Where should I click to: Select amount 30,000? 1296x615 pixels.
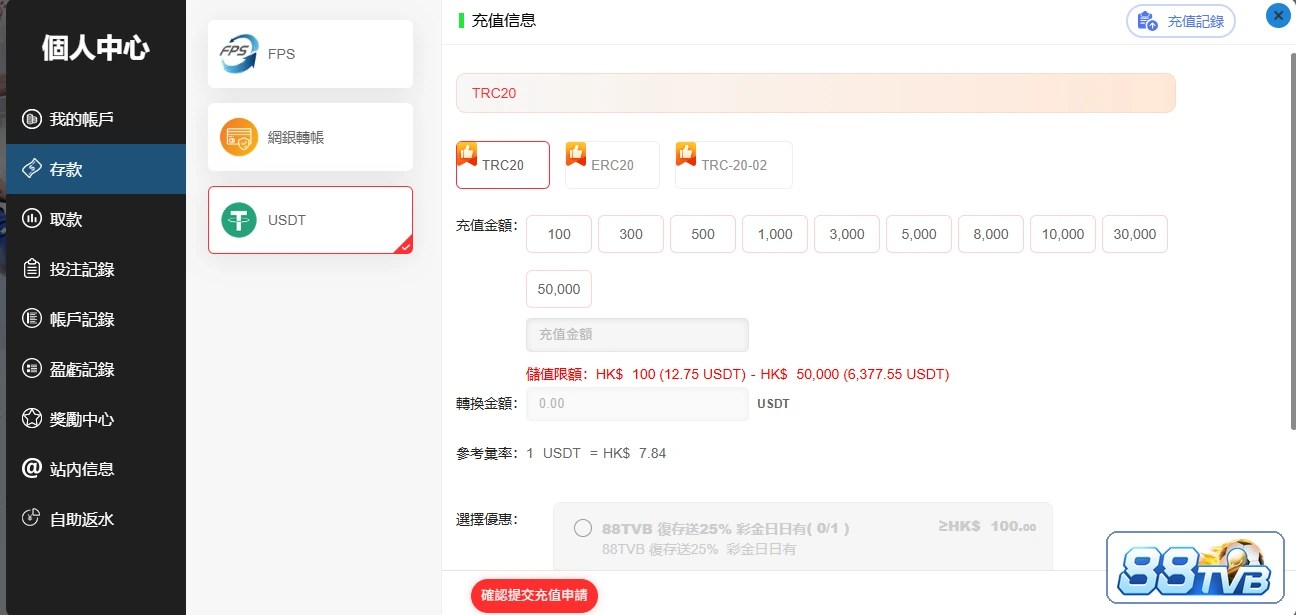point(1135,234)
